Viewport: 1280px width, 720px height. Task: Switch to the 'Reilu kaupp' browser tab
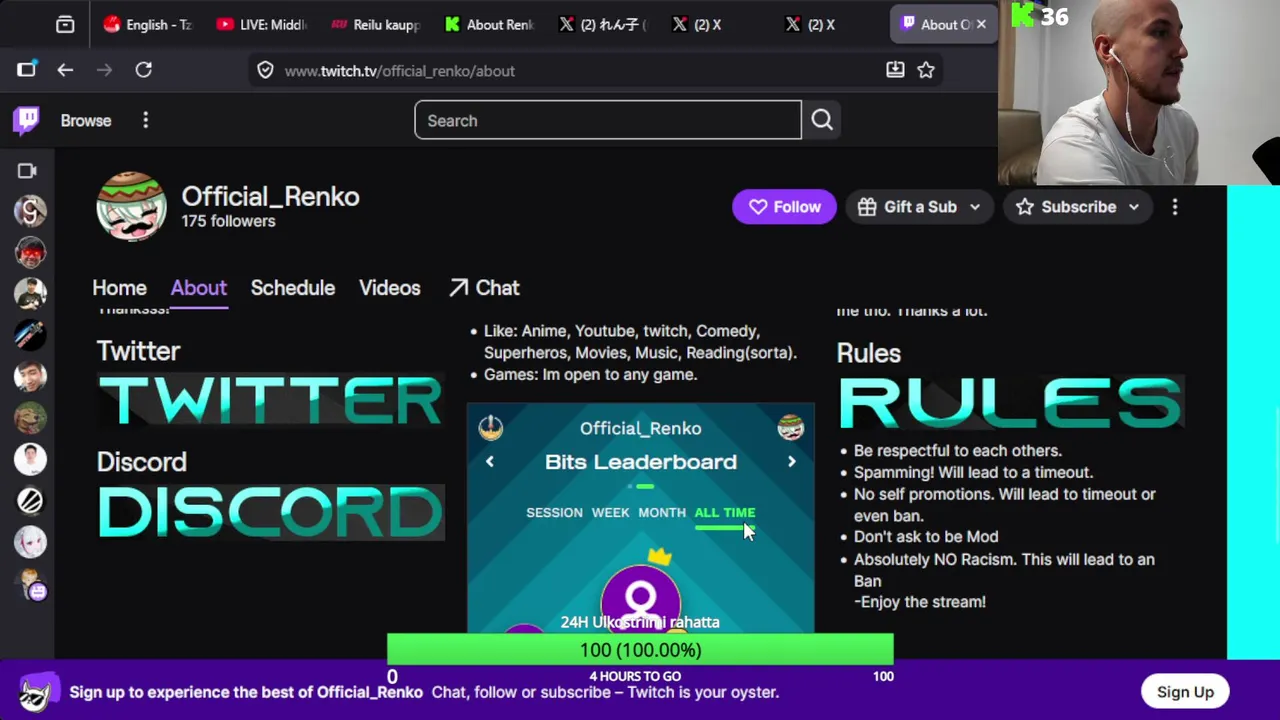375,24
